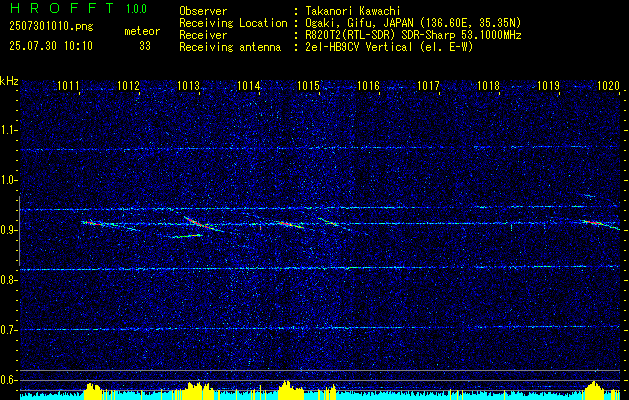Click the yellow power peak below 1013
The image size is (629, 400).
click(x=200, y=391)
